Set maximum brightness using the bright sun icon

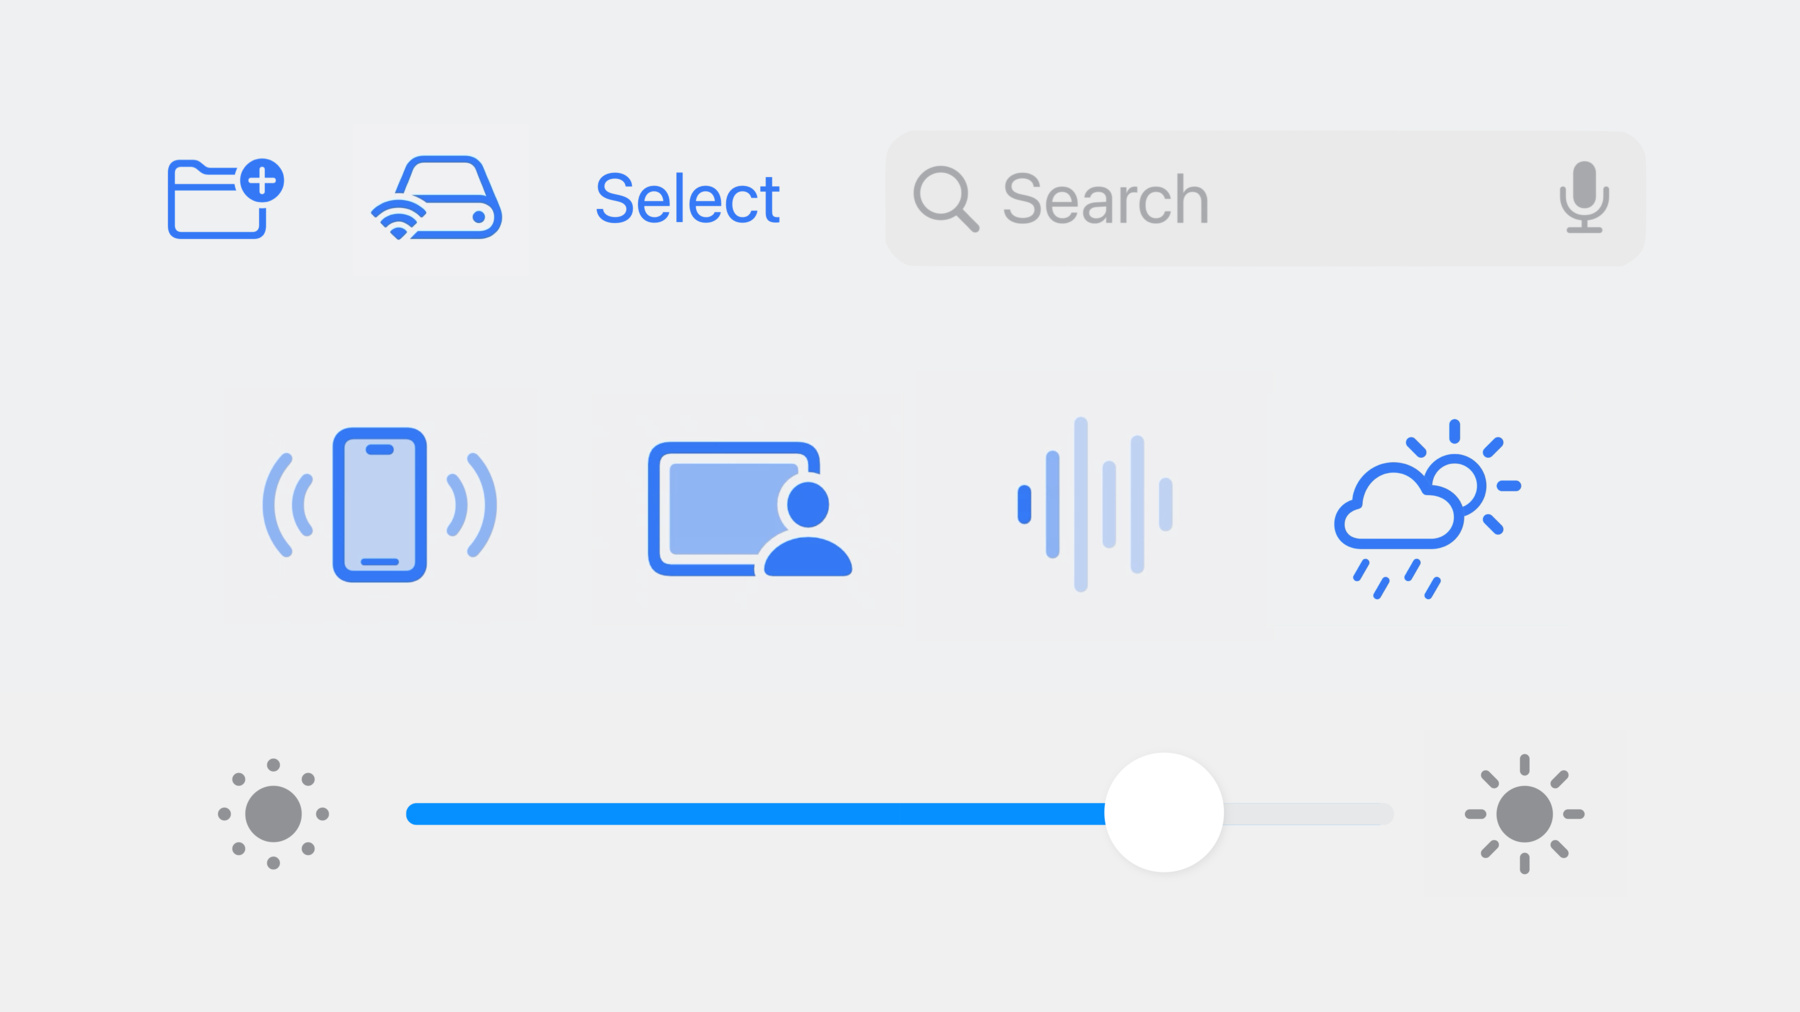[x=1524, y=814]
